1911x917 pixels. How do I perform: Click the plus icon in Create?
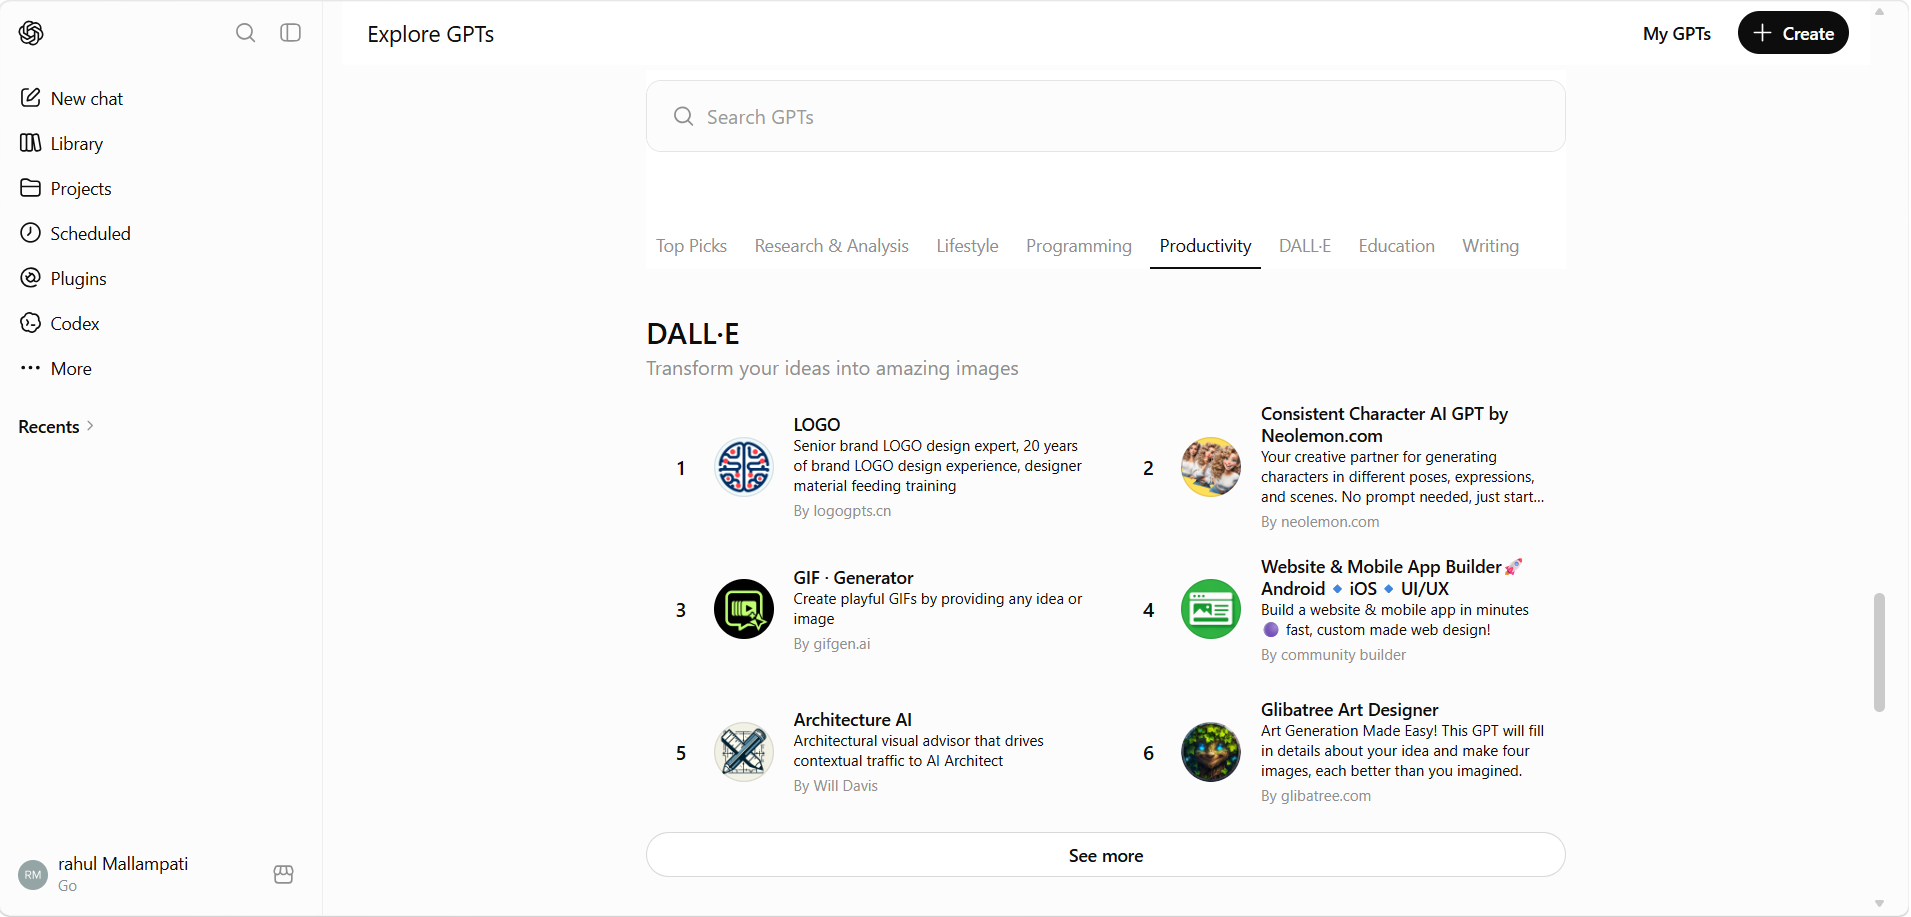[1763, 33]
